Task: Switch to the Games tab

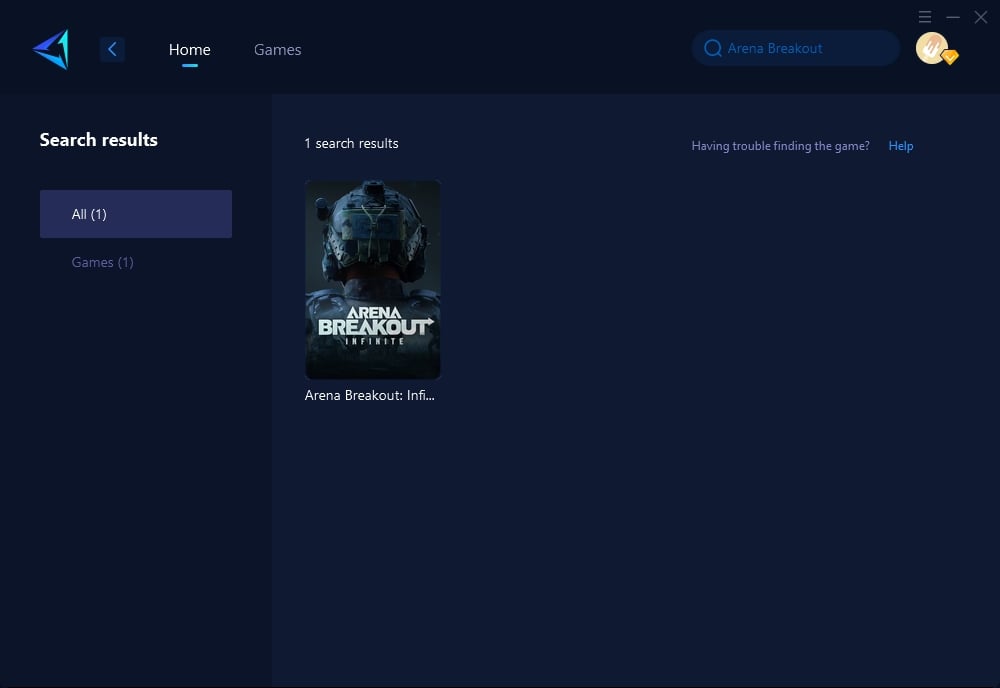Action: pyautogui.click(x=277, y=50)
